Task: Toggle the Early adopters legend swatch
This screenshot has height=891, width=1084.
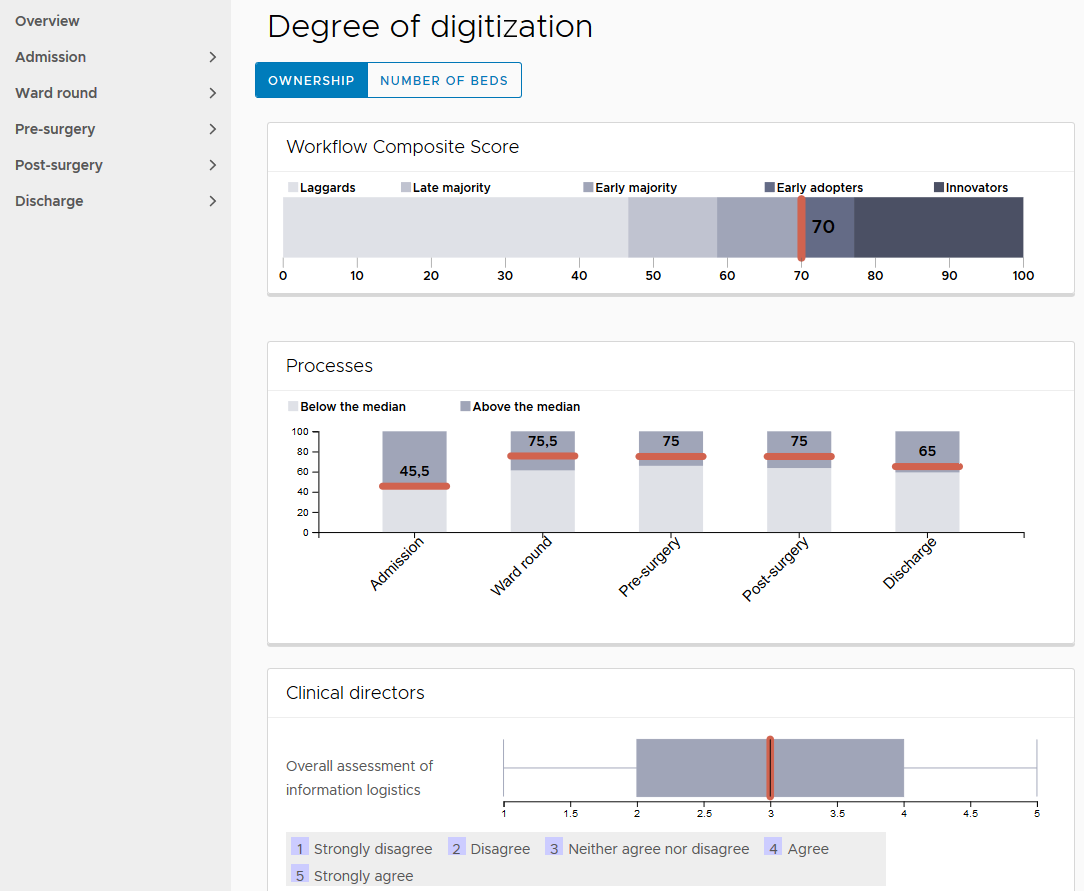Action: [769, 188]
